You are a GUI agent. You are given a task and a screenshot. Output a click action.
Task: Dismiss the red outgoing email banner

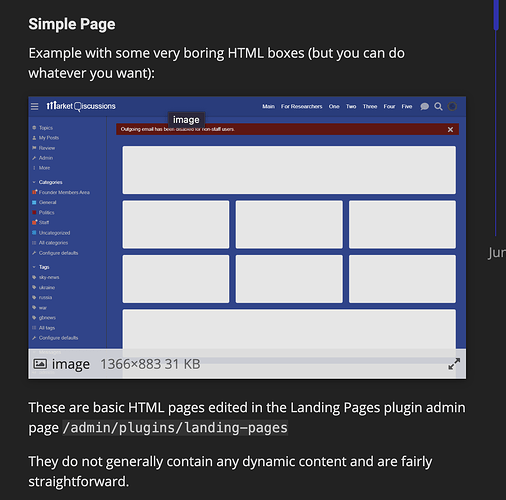point(450,129)
